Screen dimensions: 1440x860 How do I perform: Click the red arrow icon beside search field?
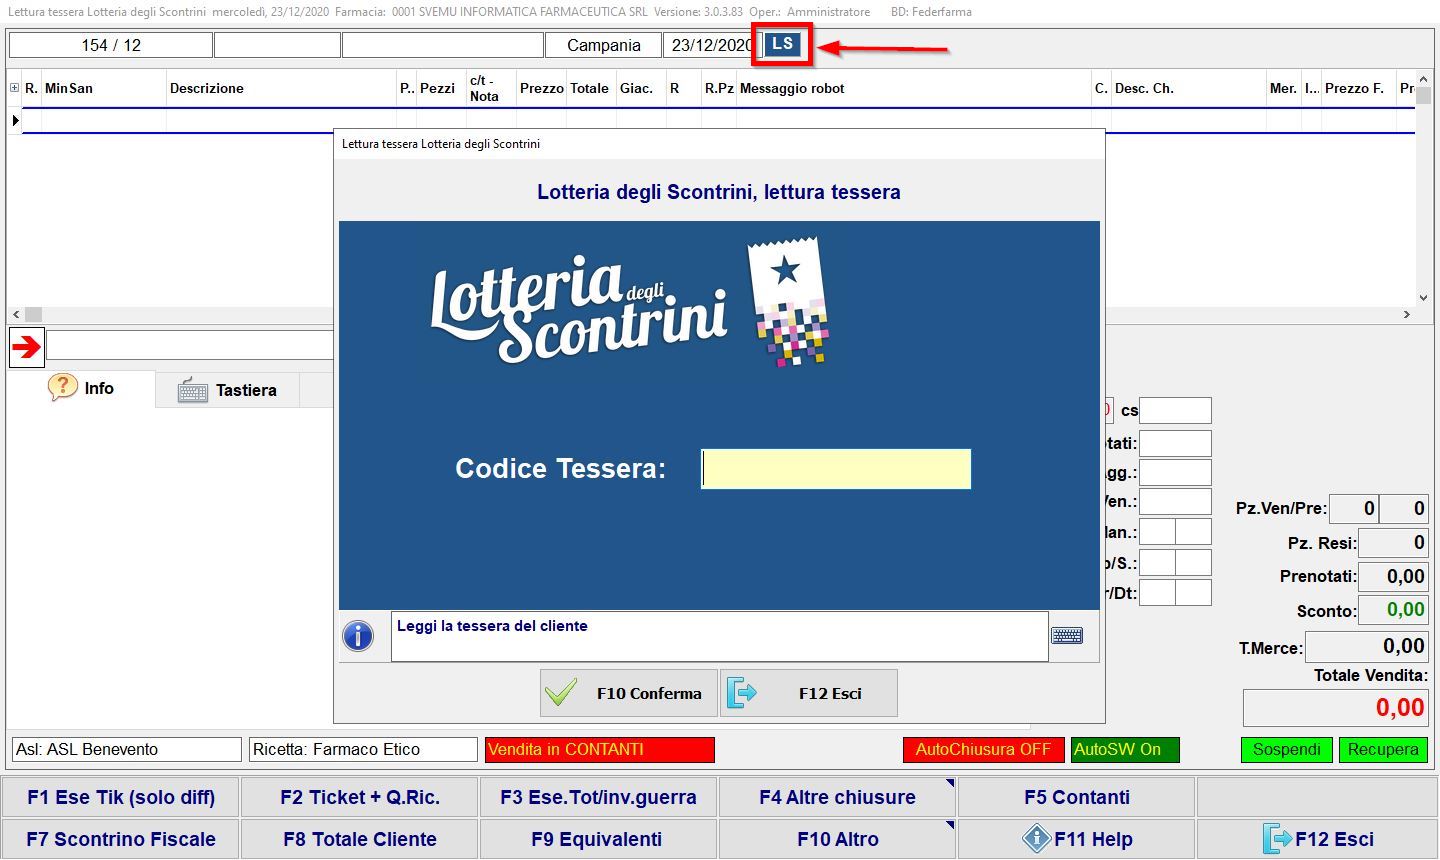pyautogui.click(x=27, y=347)
